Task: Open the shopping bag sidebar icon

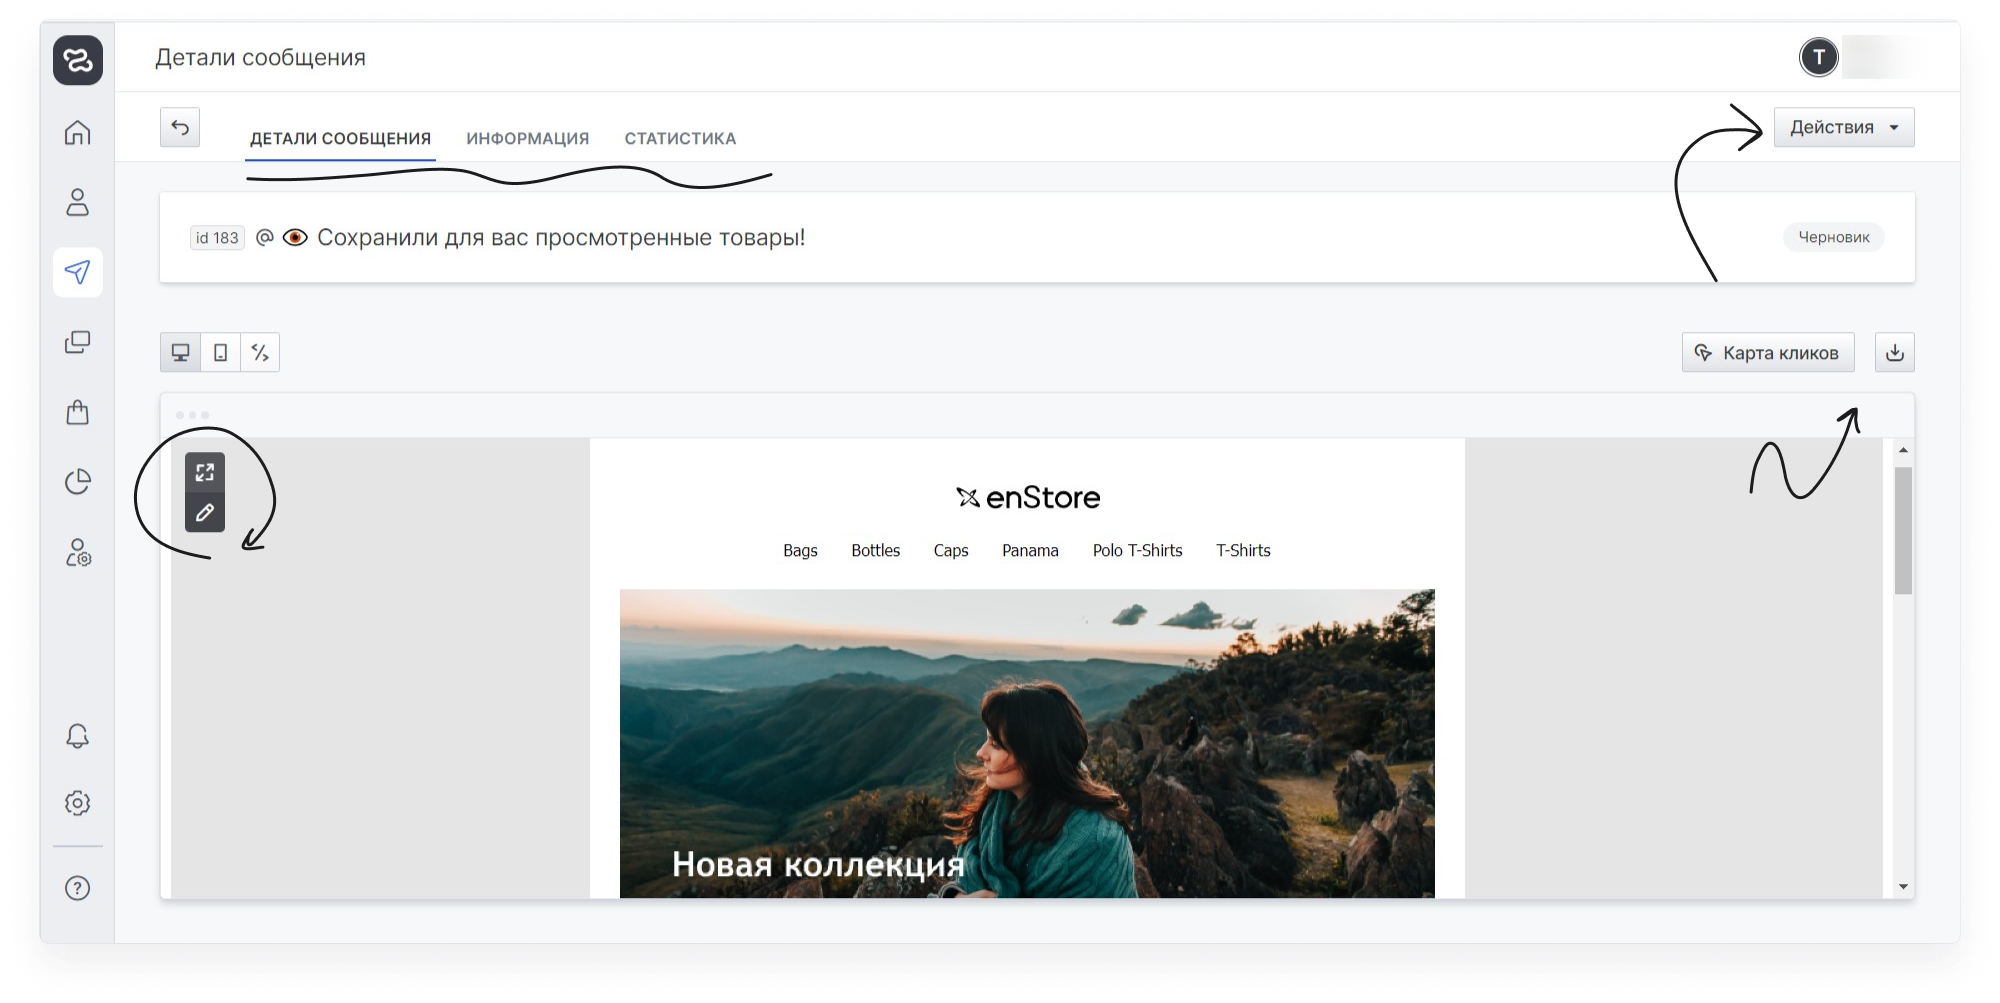Action: (78, 412)
